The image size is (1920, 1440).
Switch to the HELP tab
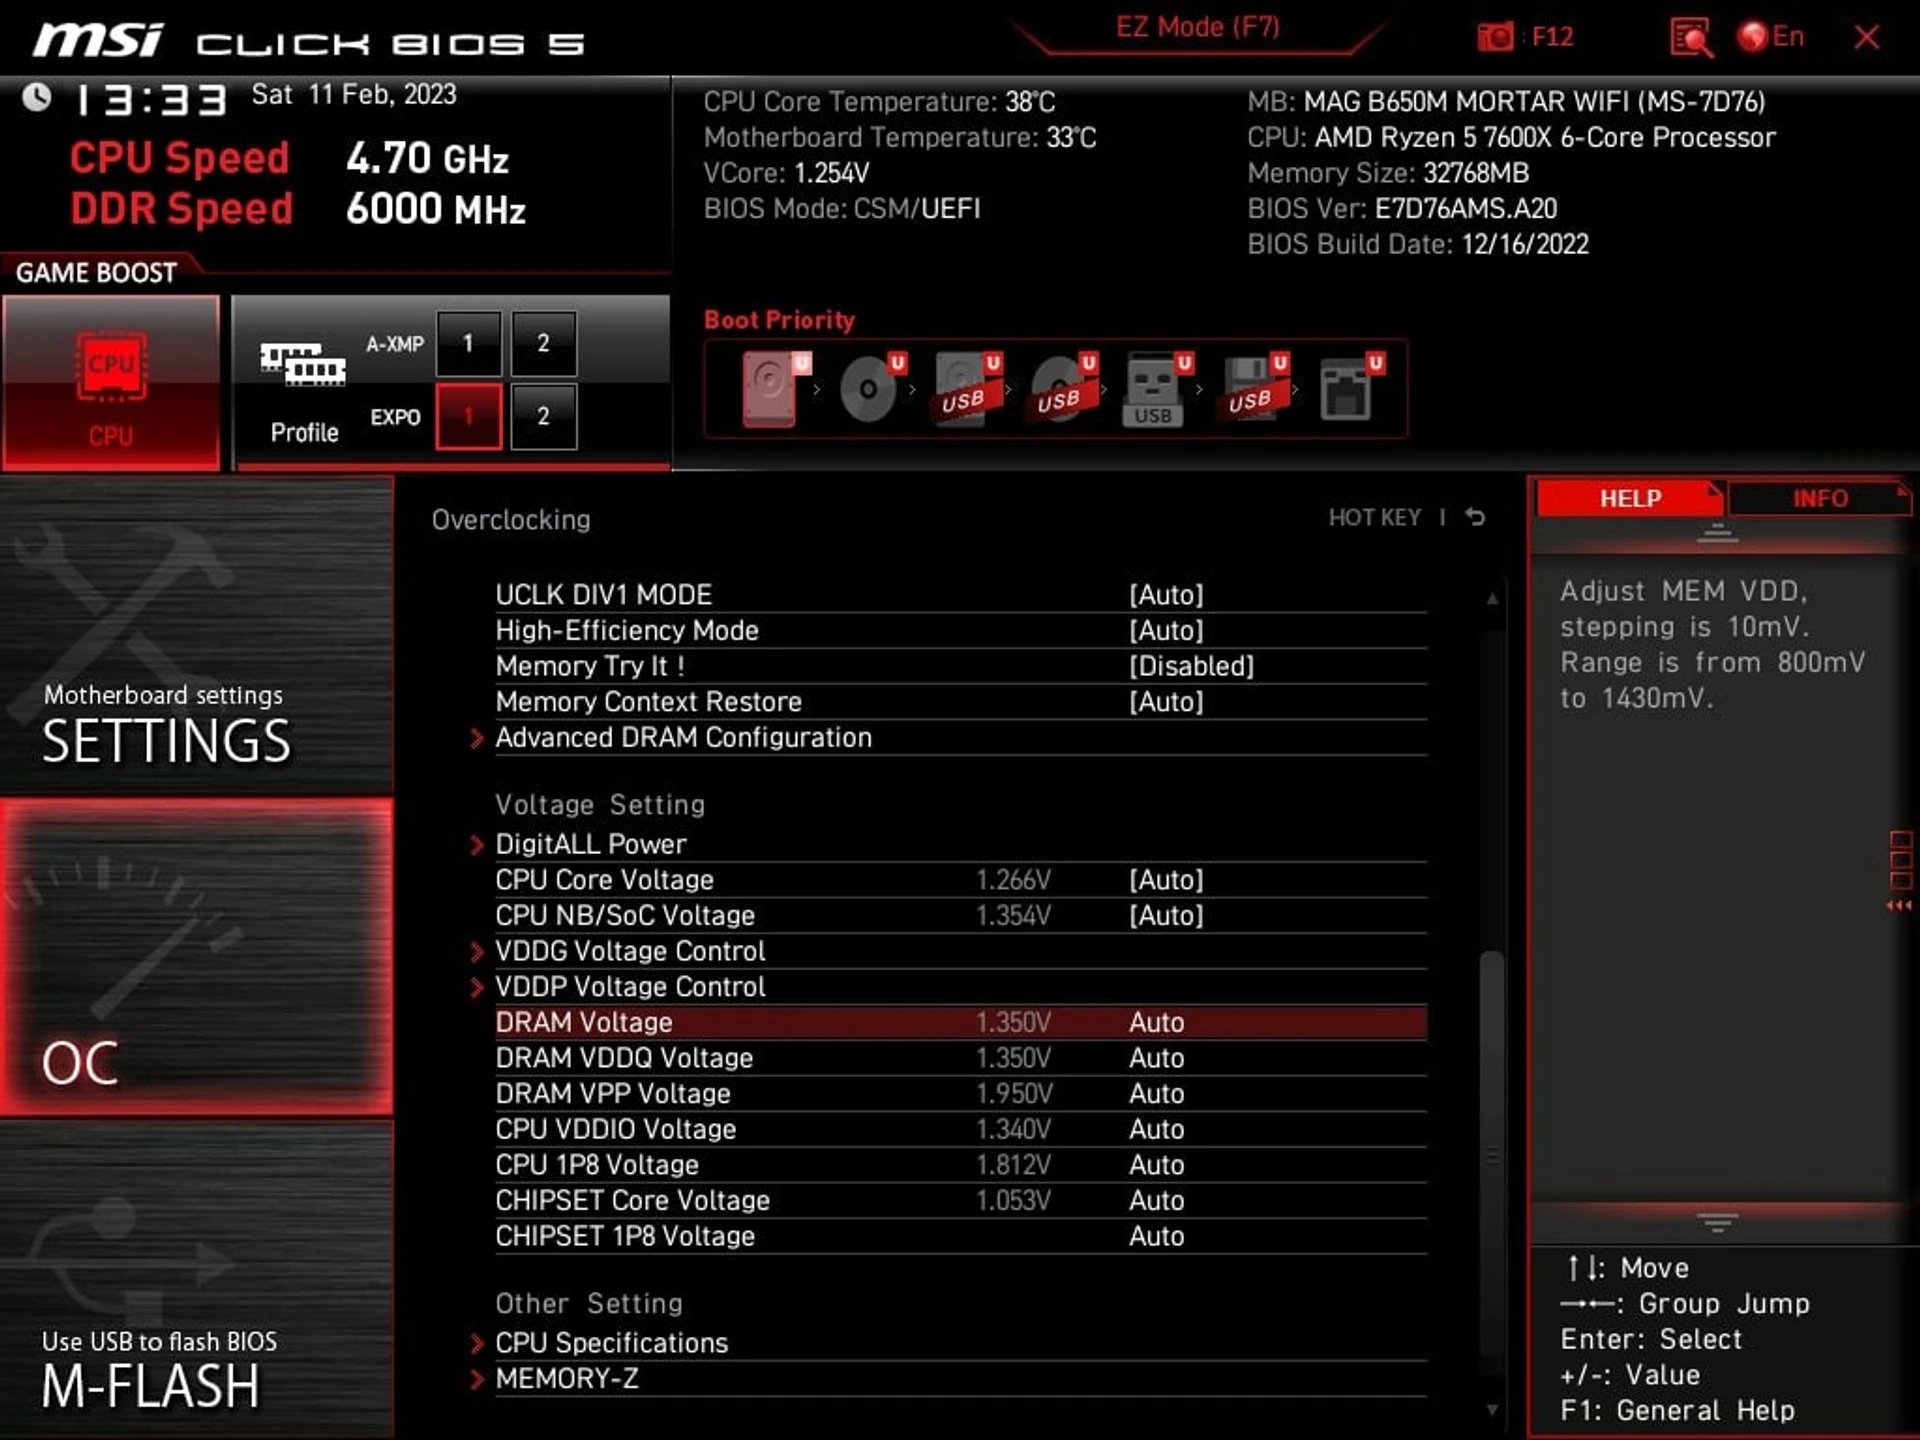click(x=1630, y=498)
